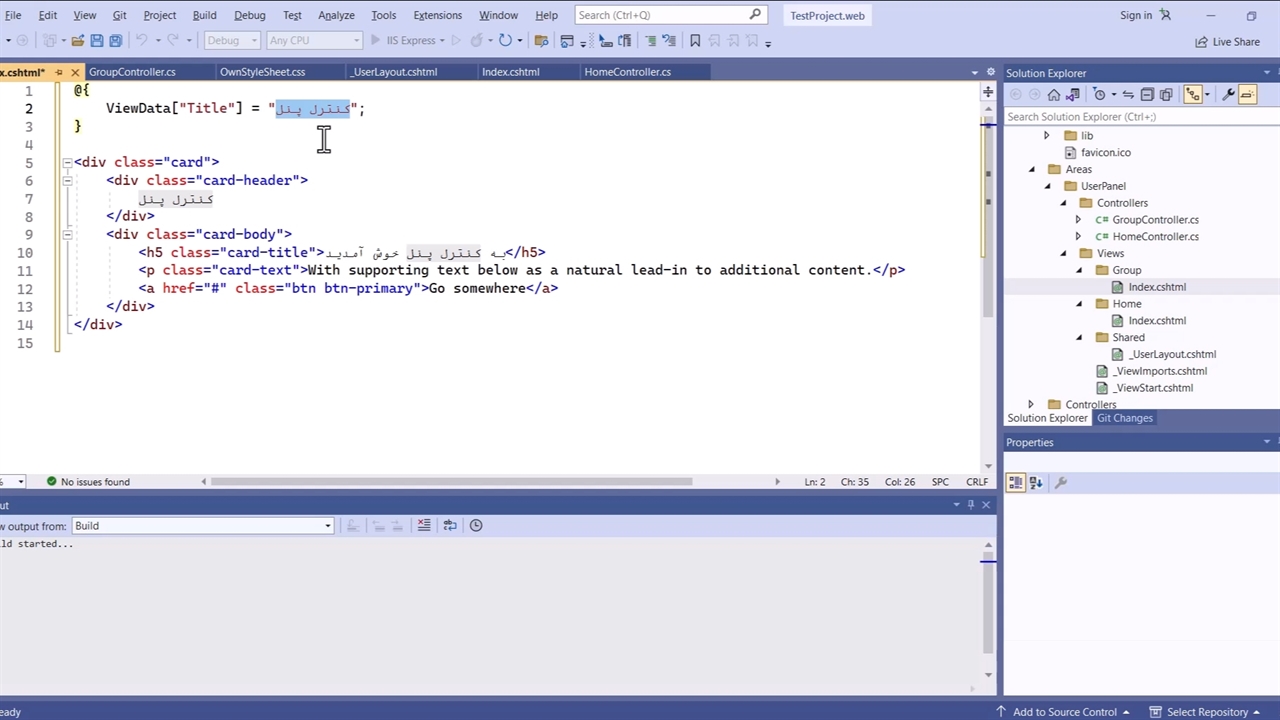Click the editor horizontal scrollbar

coord(452,482)
